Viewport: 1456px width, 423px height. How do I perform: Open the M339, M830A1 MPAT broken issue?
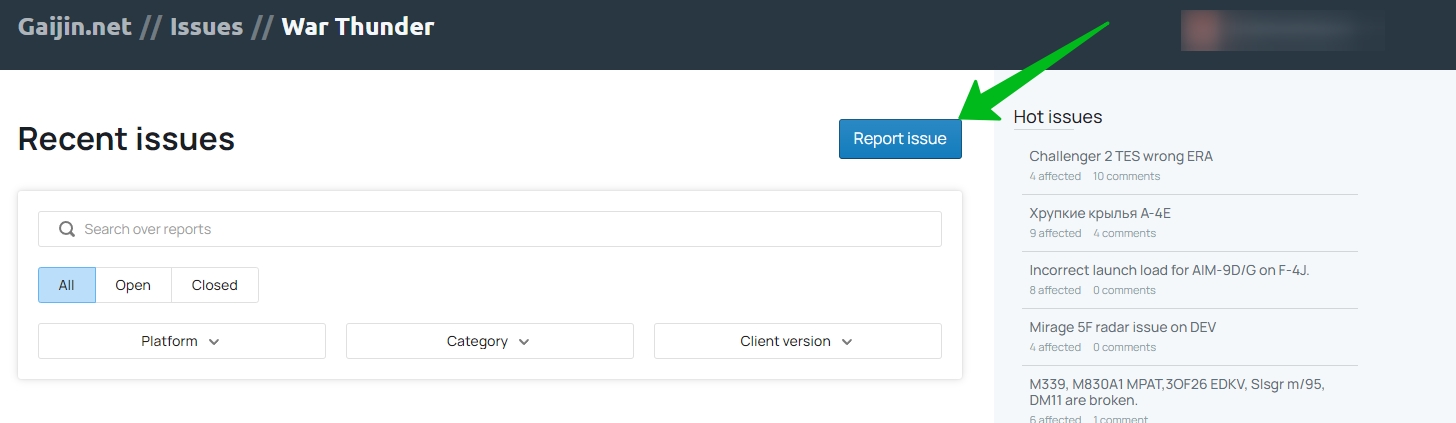[x=1177, y=392]
